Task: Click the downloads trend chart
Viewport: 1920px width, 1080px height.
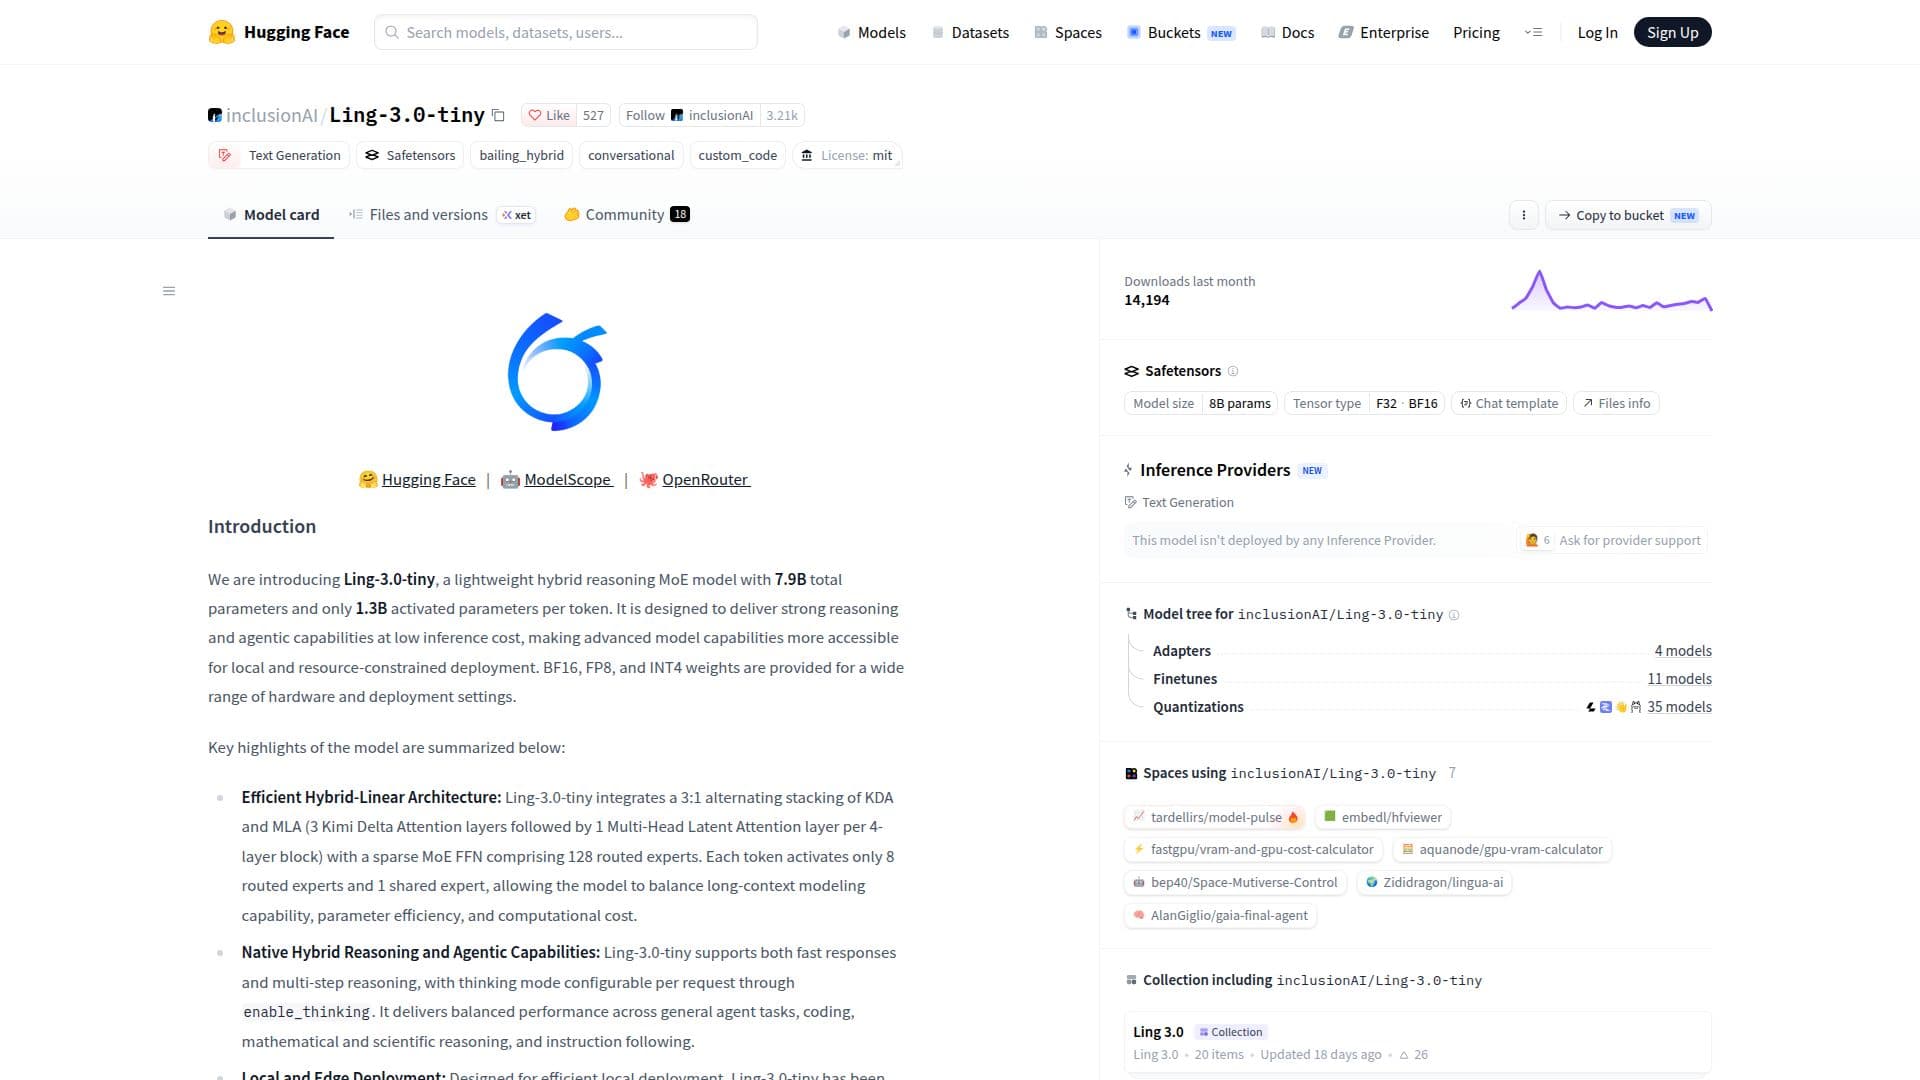Action: point(1611,291)
